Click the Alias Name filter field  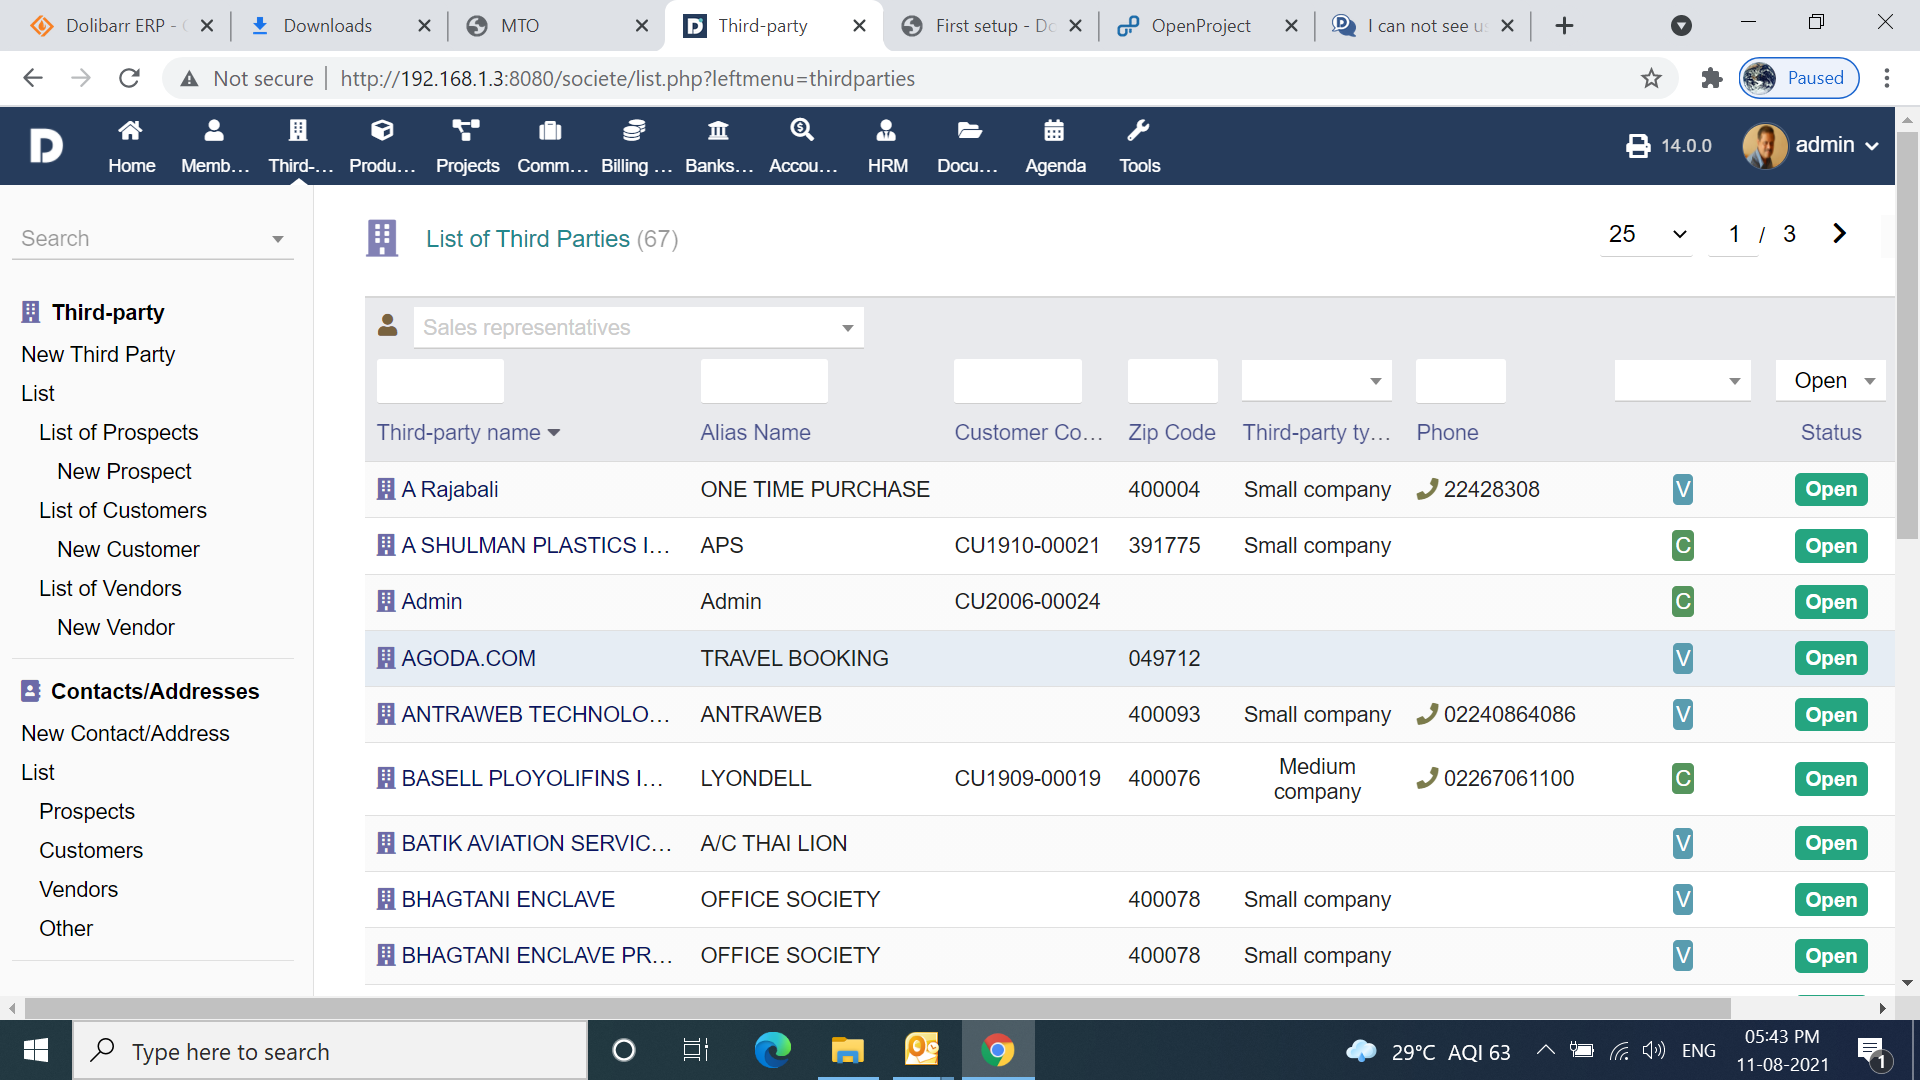pos(764,381)
